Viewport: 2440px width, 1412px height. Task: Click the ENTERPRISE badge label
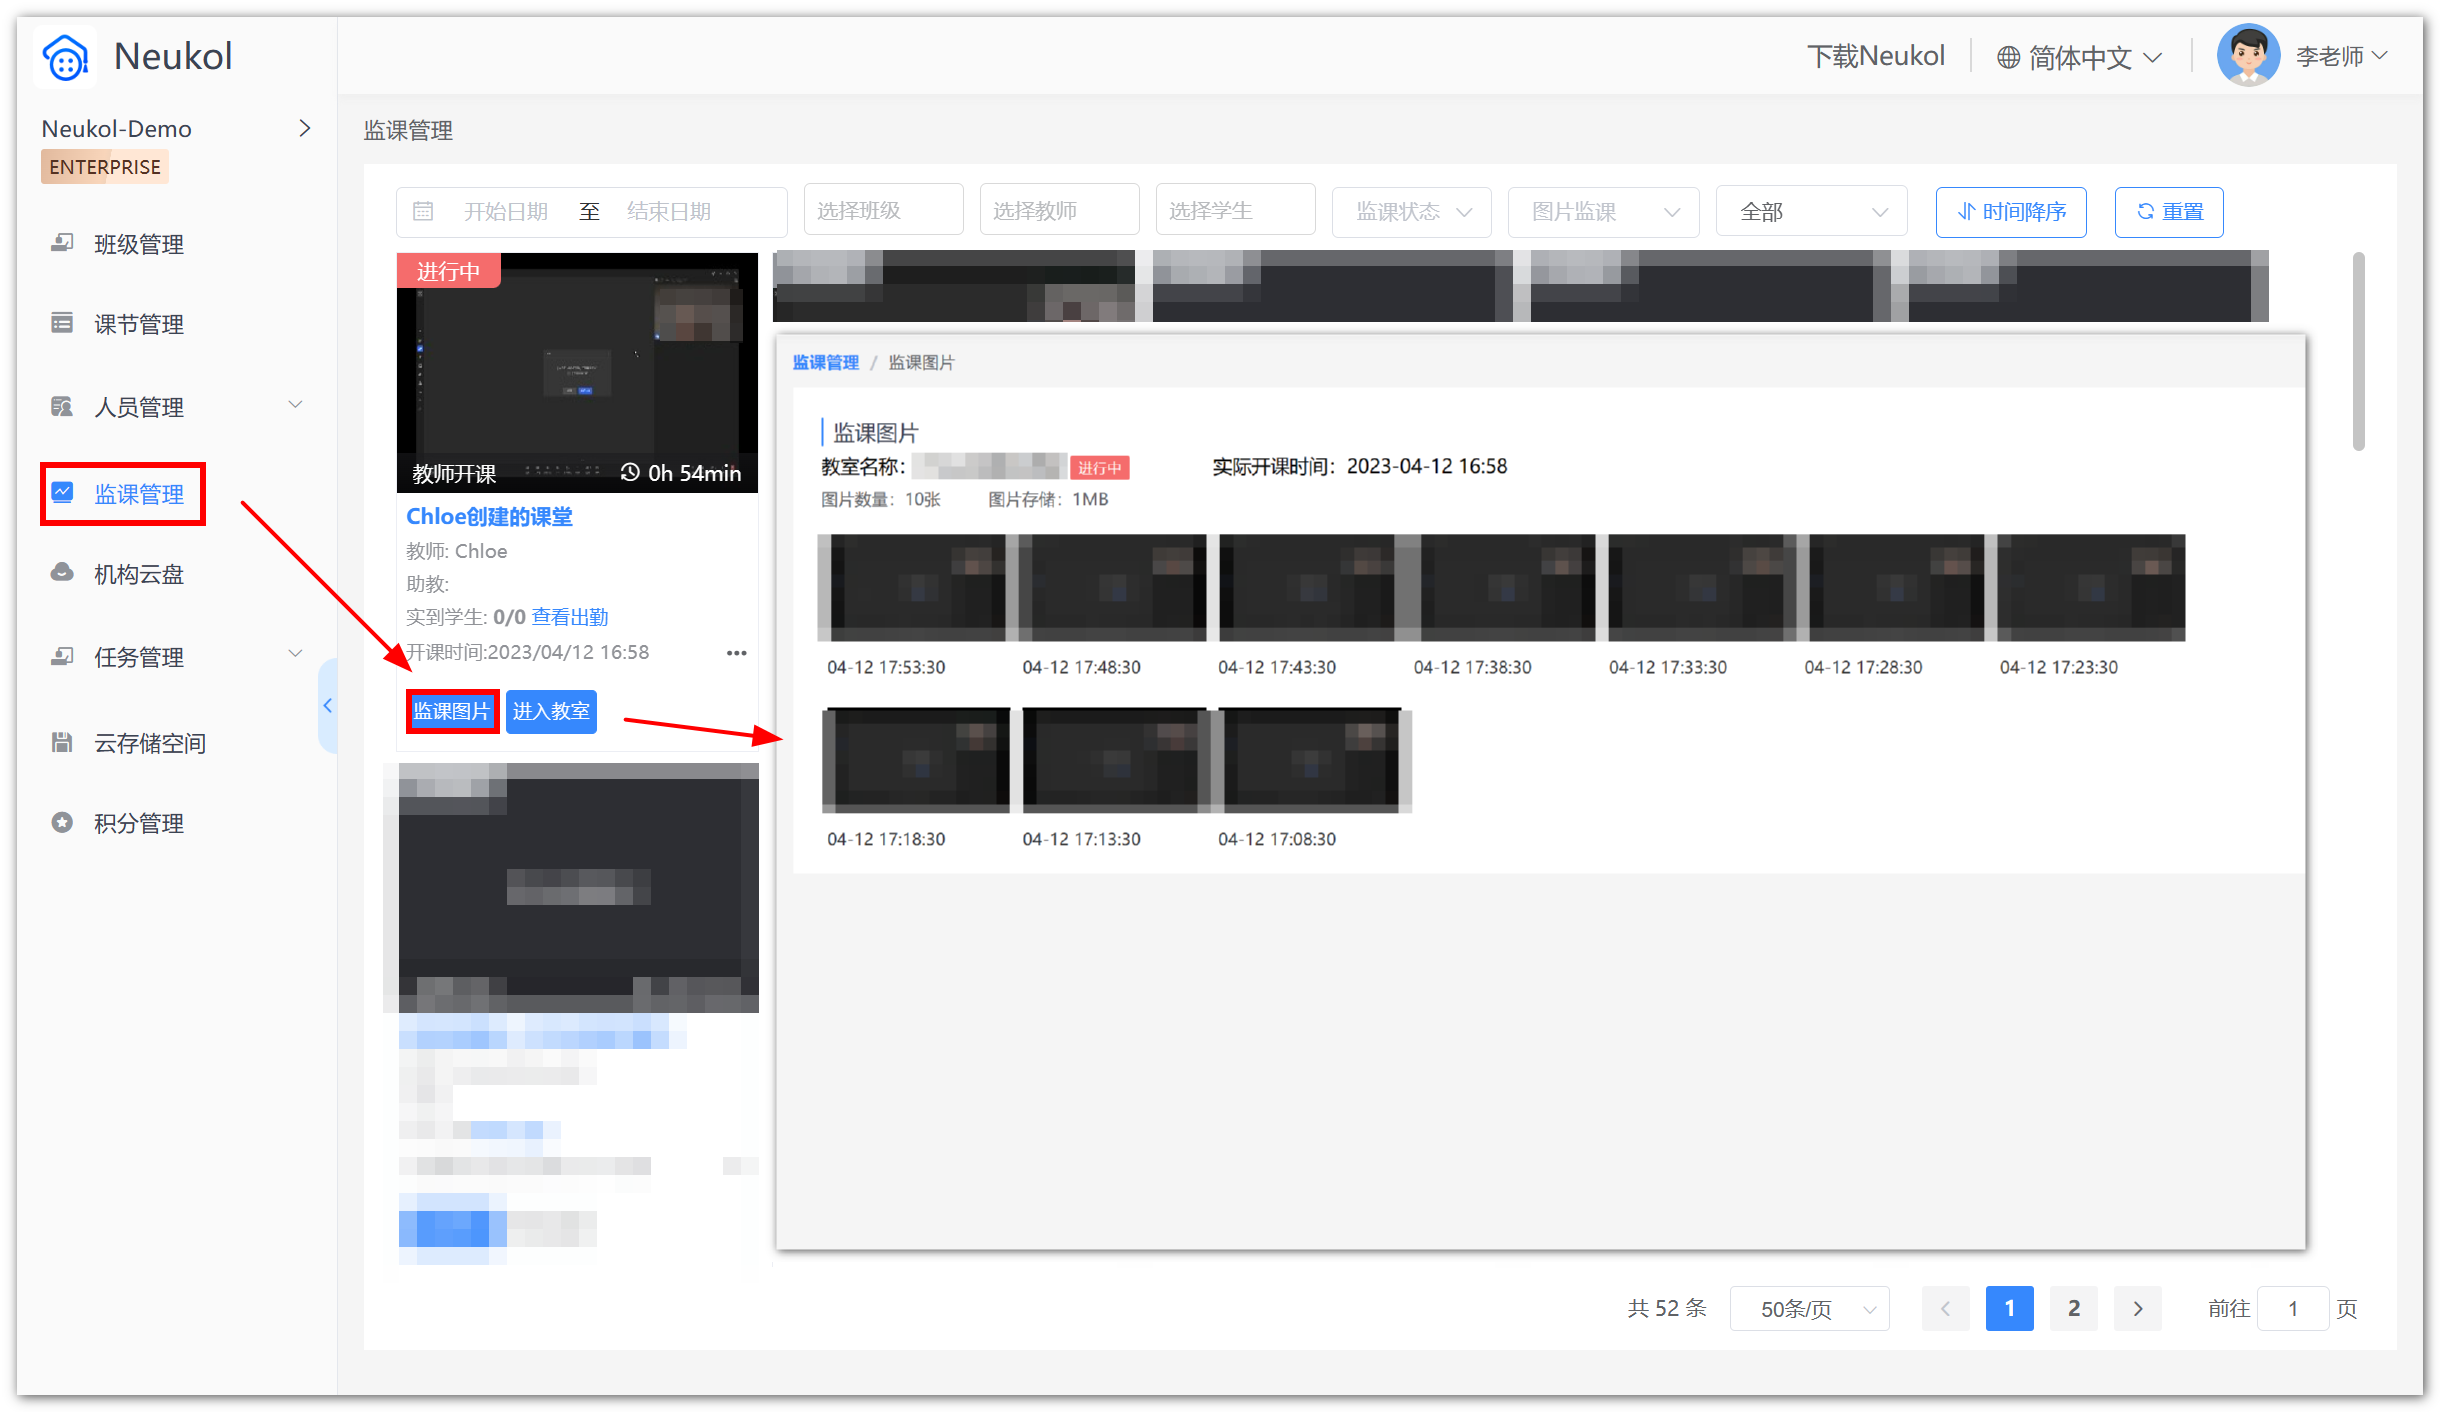pyautogui.click(x=105, y=167)
